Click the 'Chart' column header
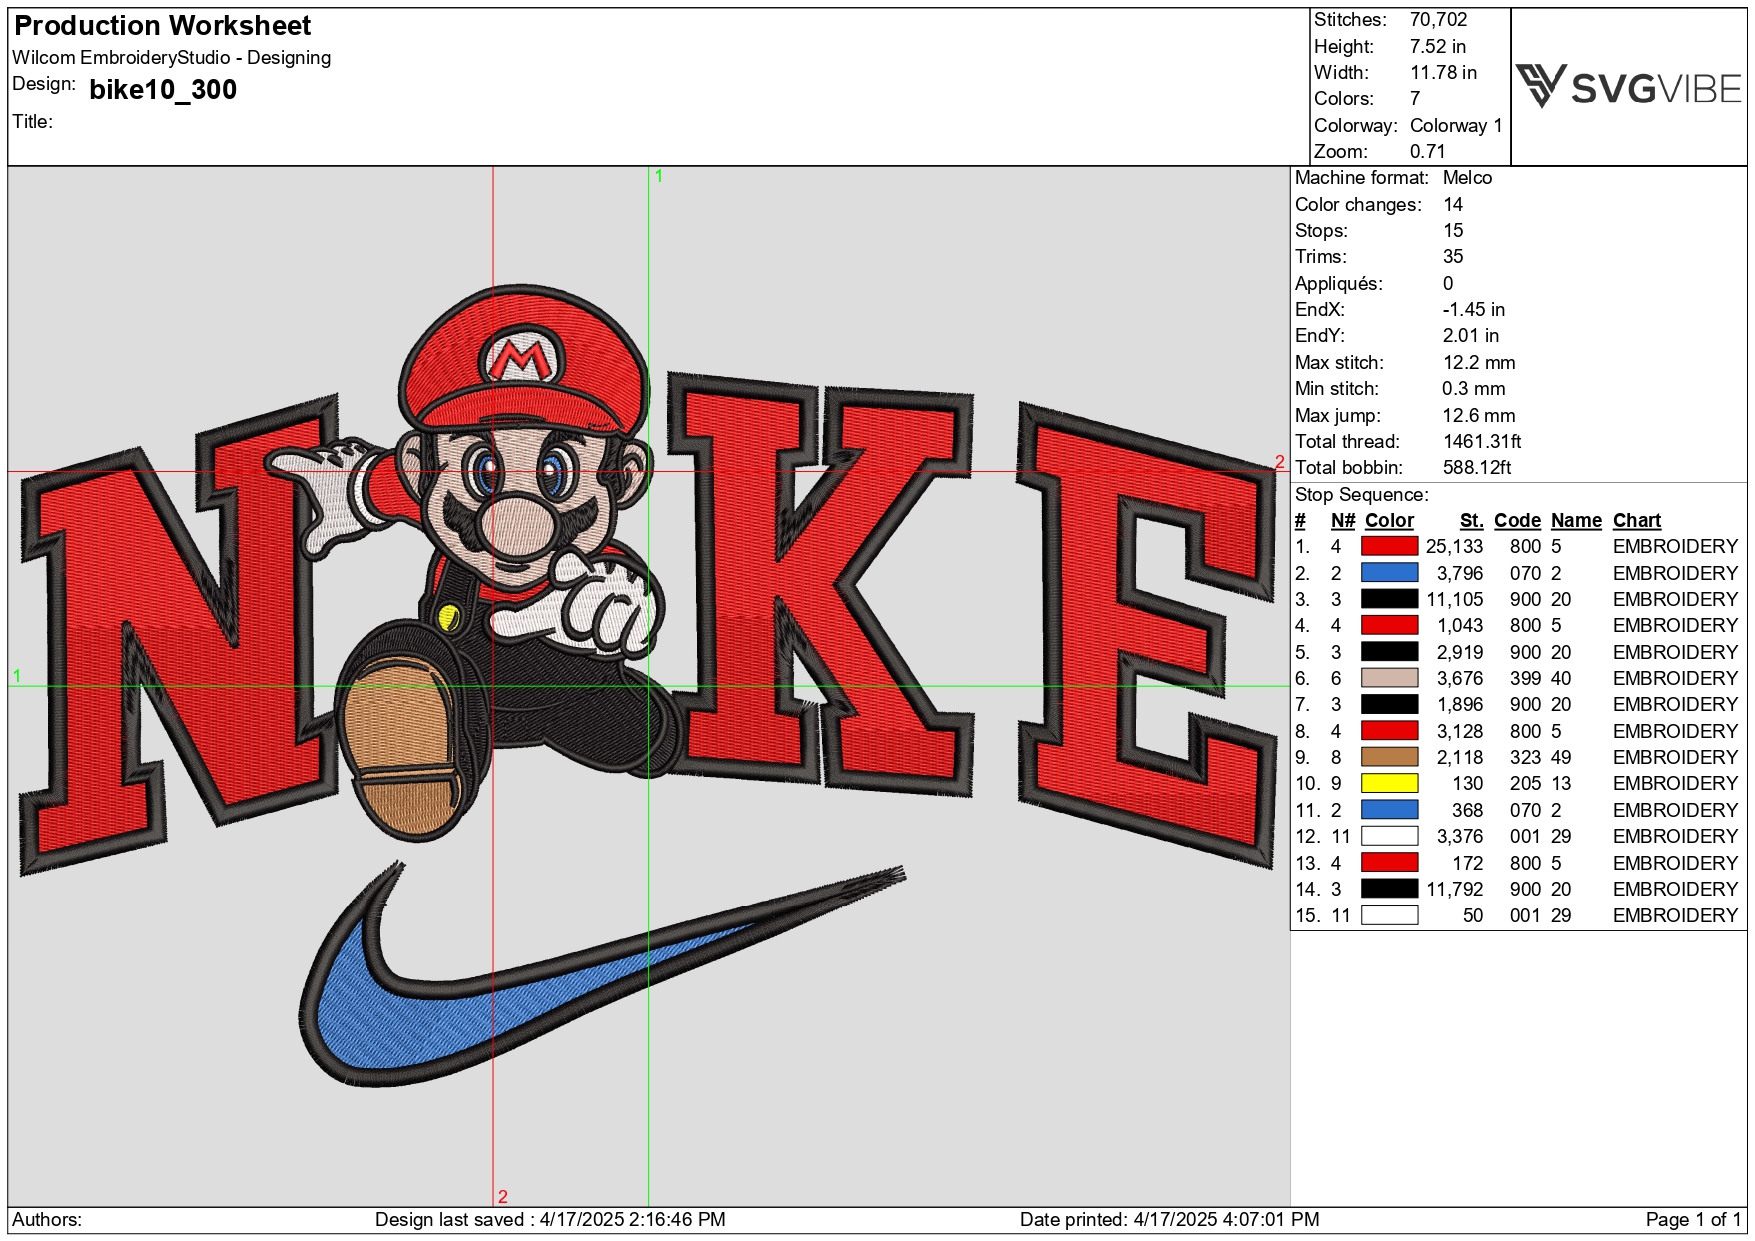Screen dimensions: 1755x1241 tap(1636, 520)
